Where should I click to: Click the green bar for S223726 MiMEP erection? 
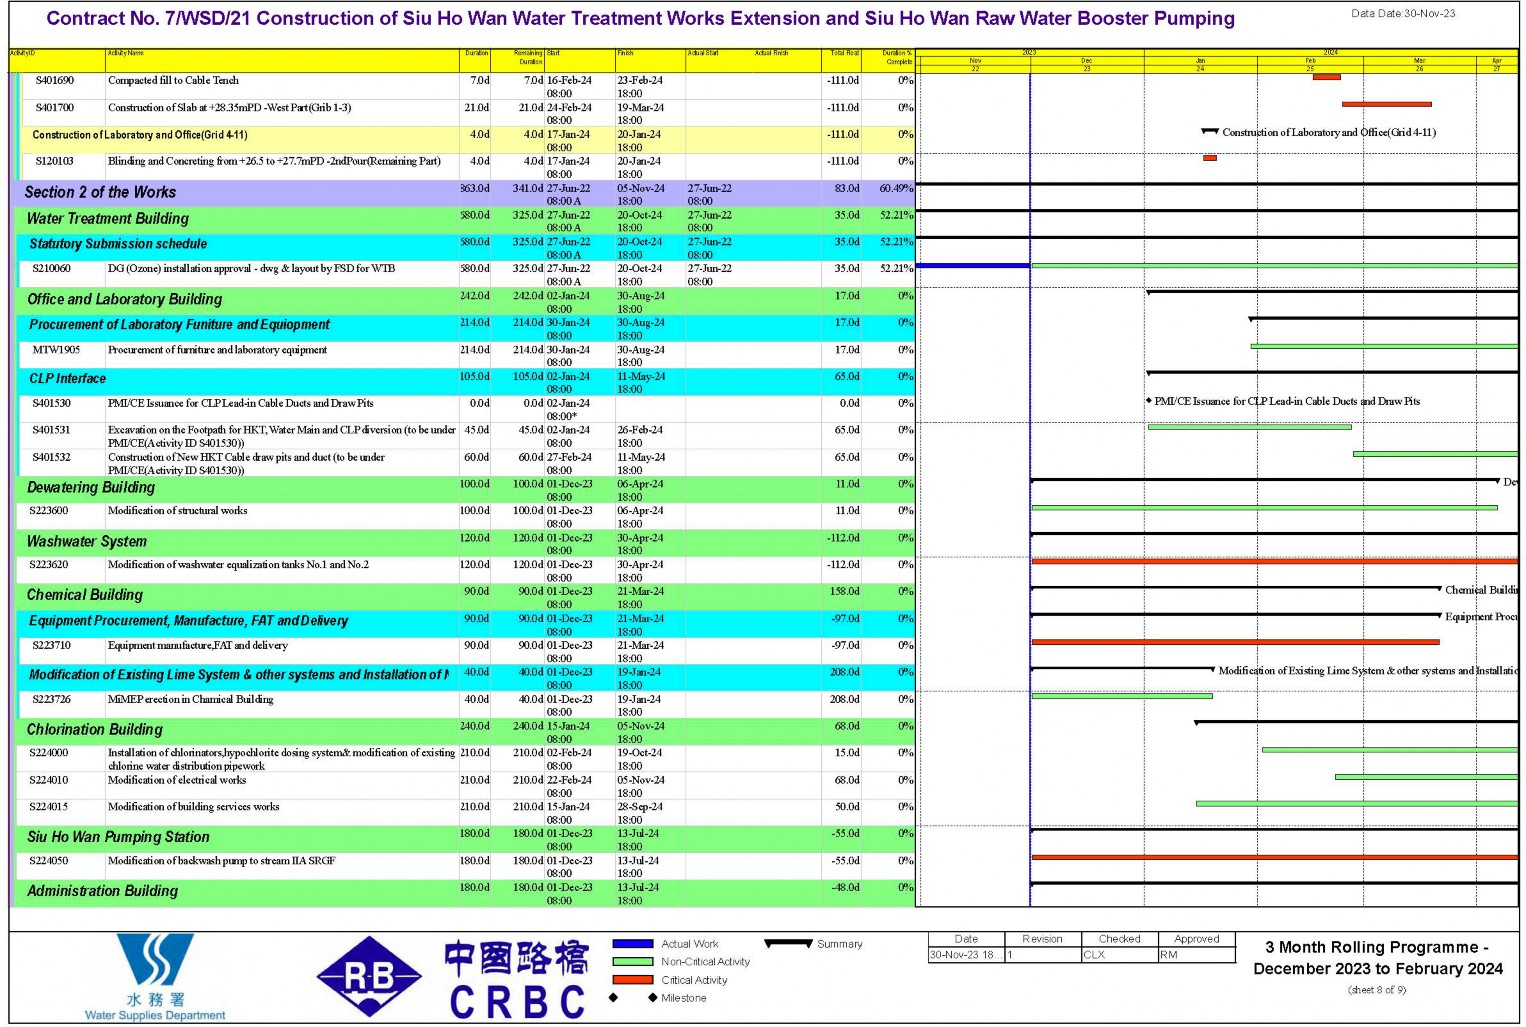(x=1121, y=696)
